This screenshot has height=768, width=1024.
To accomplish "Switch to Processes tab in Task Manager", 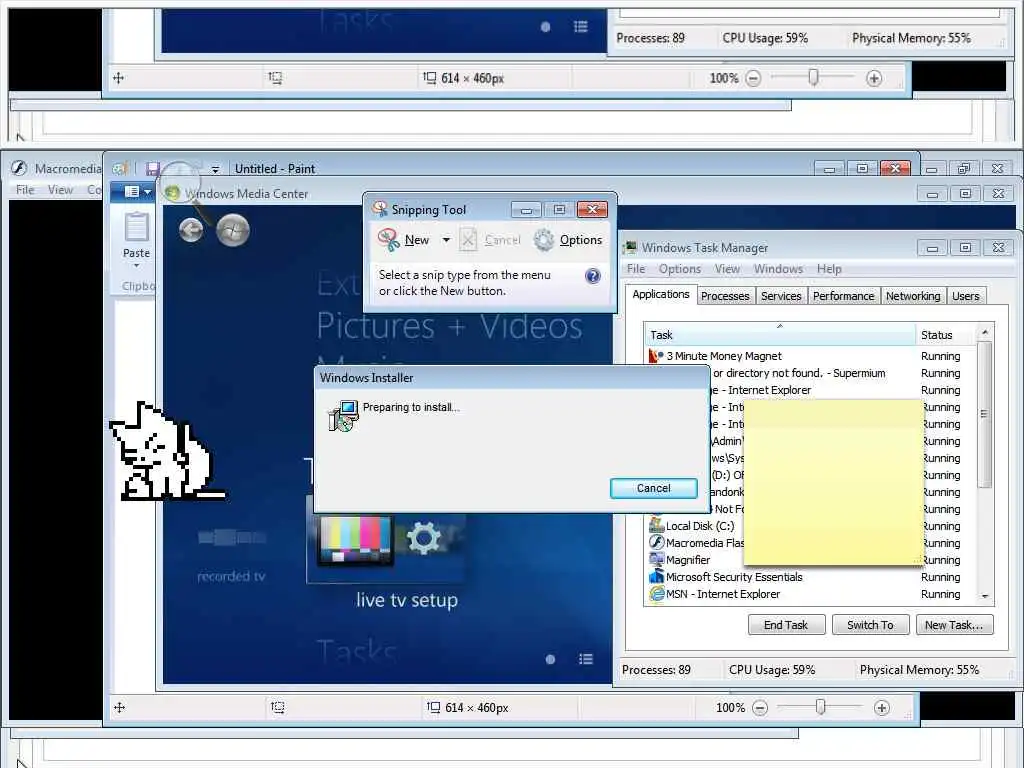I will pos(725,296).
